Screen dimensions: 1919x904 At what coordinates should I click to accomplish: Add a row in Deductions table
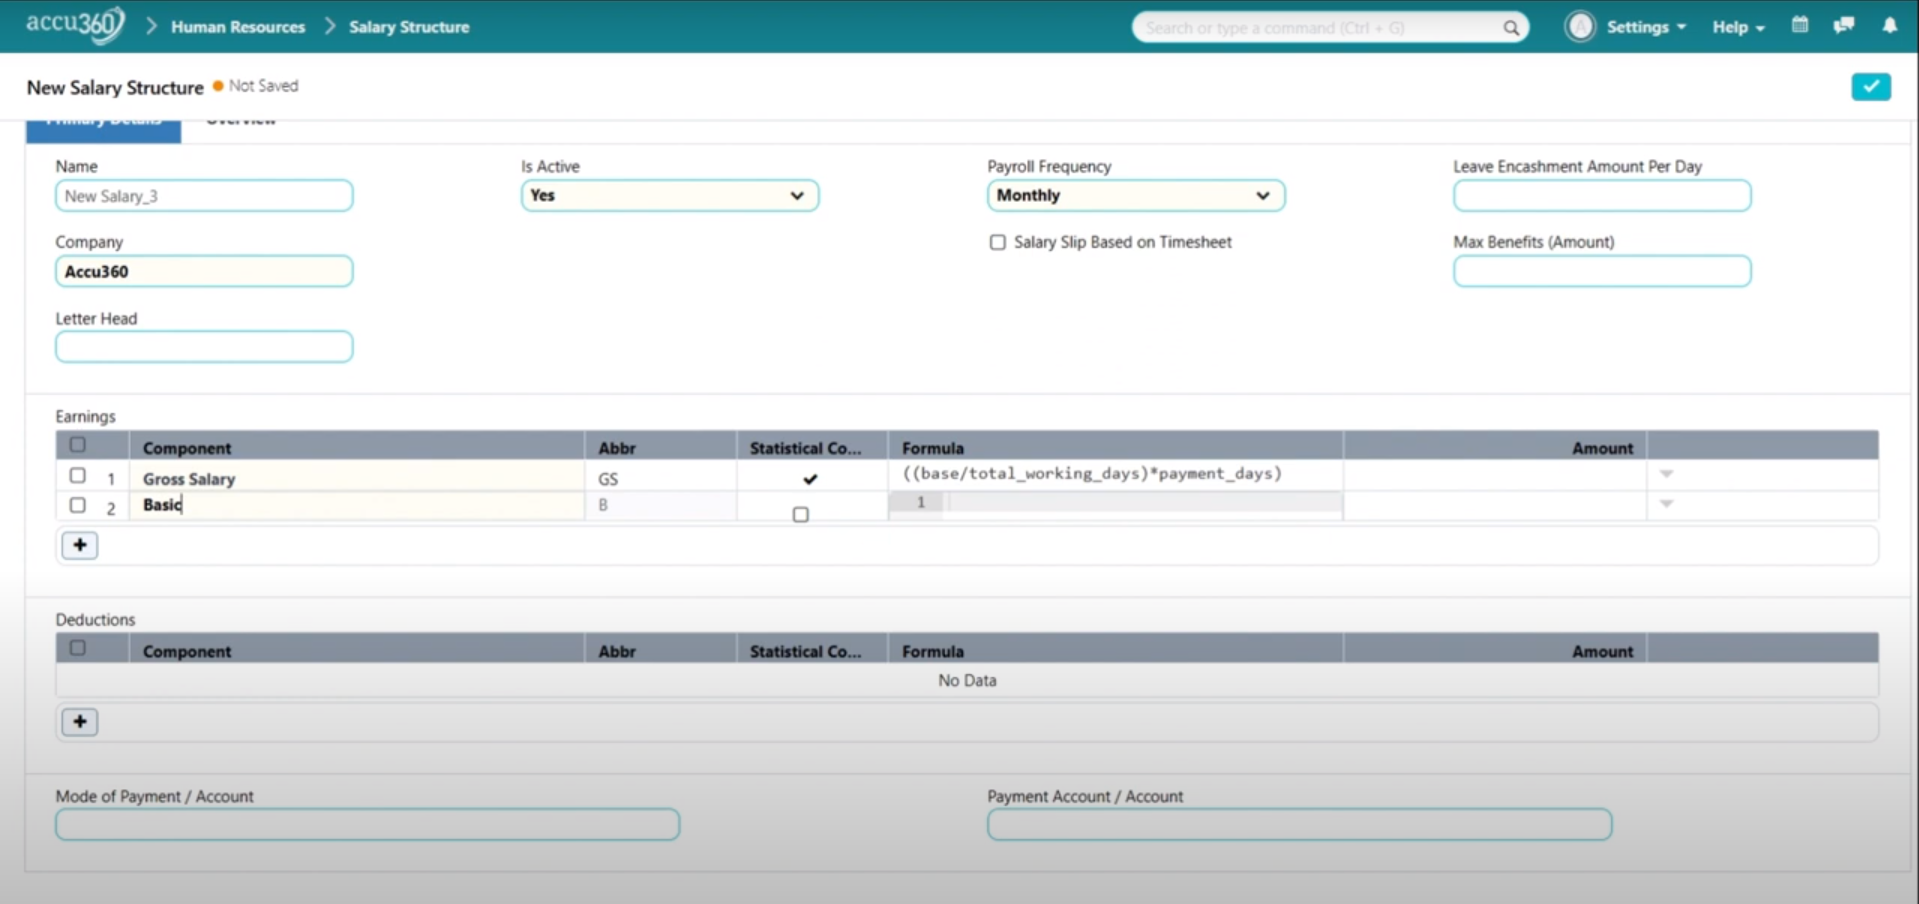(80, 722)
